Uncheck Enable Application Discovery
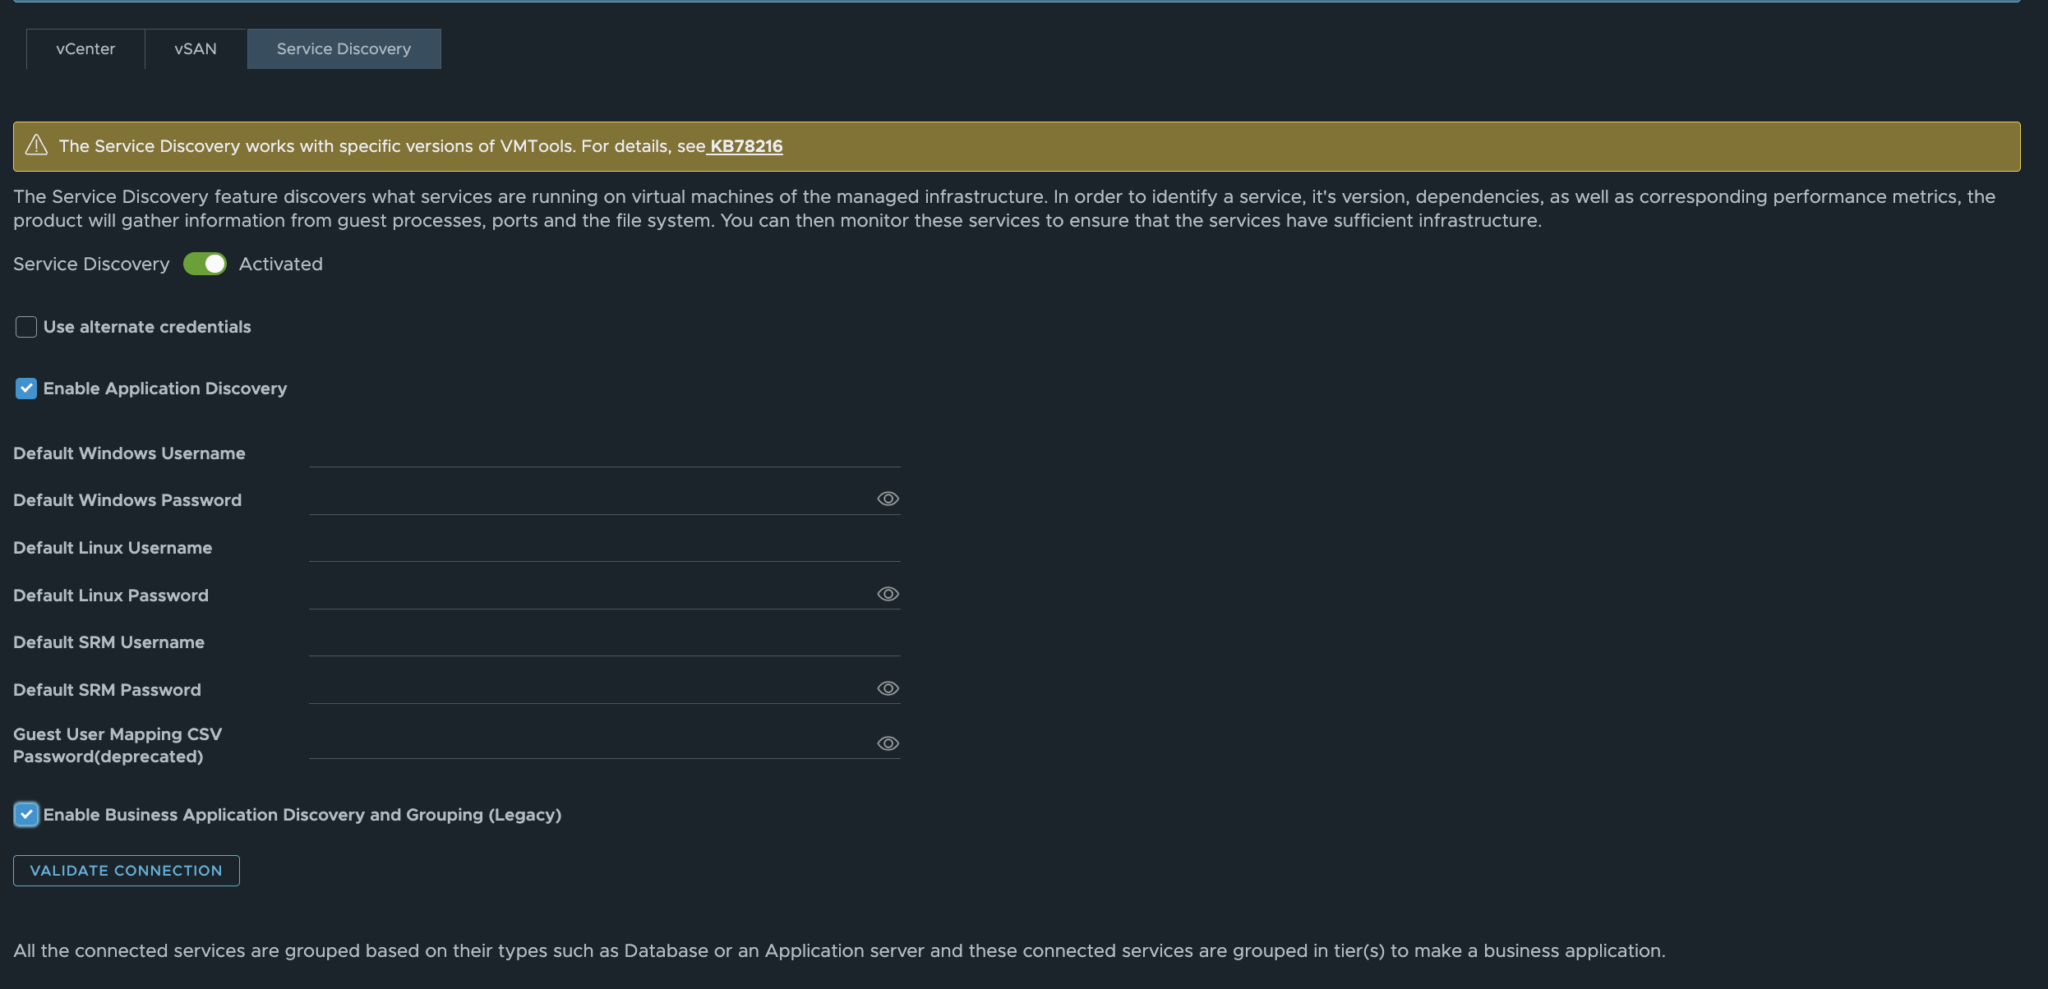The image size is (2048, 989). coord(26,388)
